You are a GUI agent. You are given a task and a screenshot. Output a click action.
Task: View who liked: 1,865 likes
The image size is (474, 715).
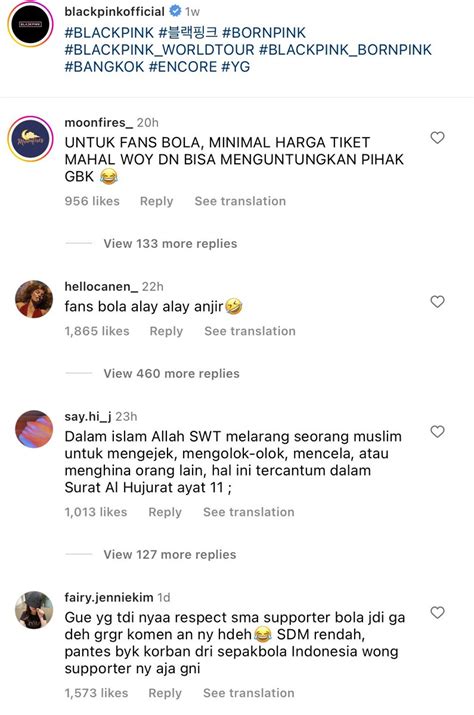pyautogui.click(x=97, y=331)
